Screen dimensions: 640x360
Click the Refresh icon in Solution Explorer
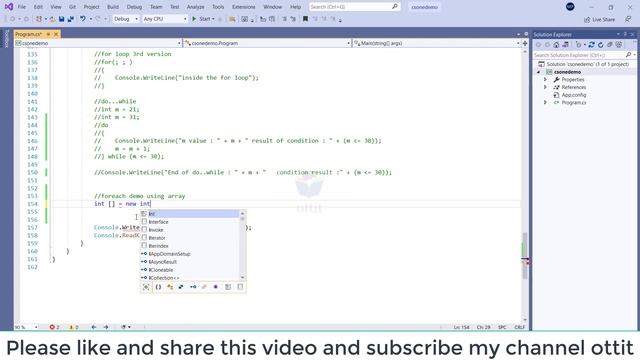click(x=600, y=45)
